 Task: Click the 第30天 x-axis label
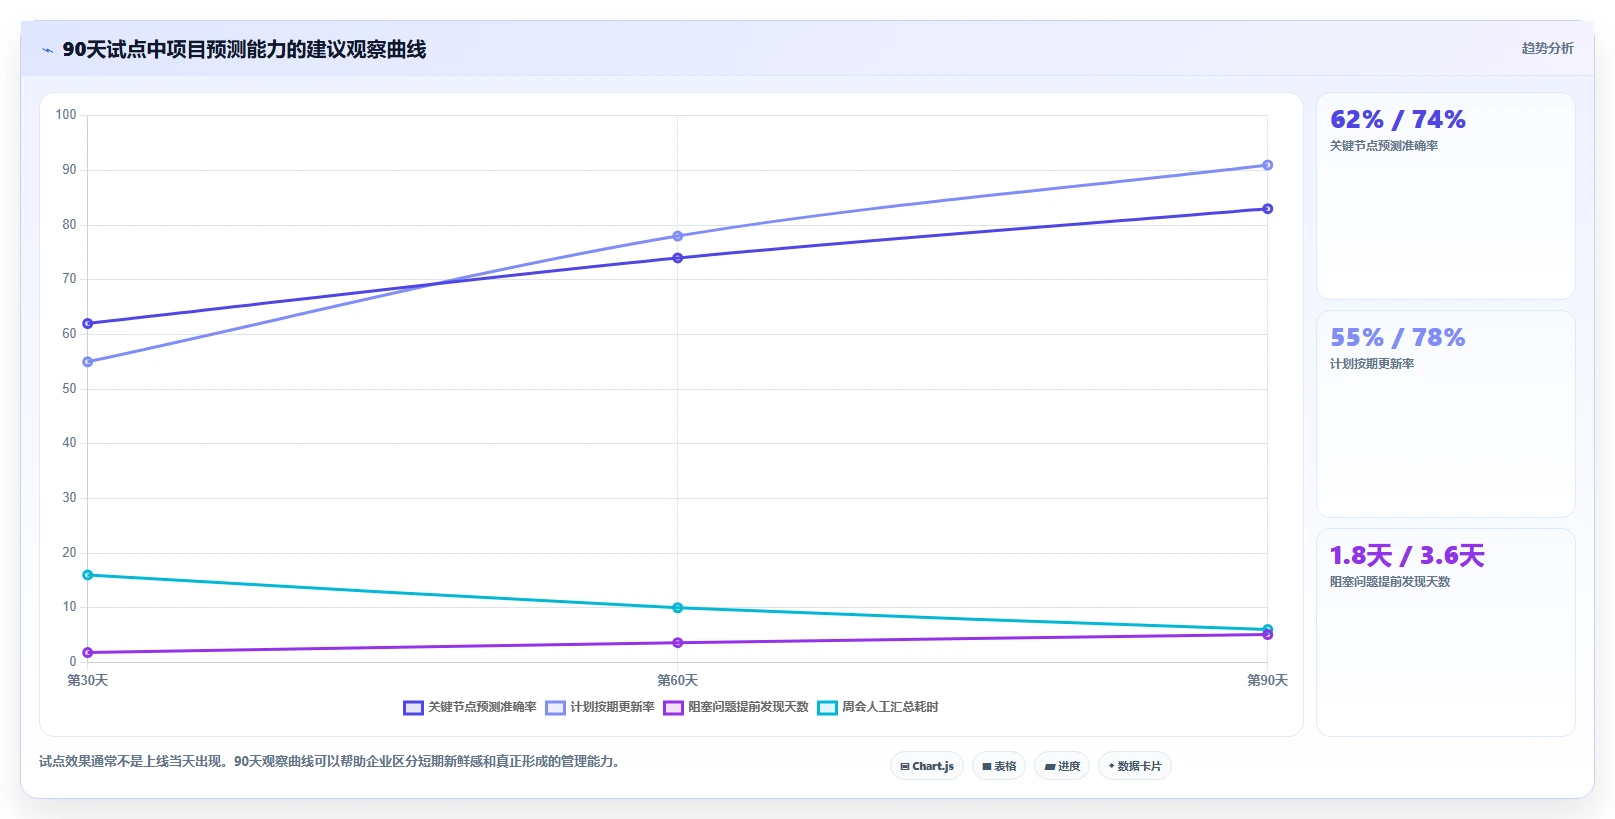point(88,680)
